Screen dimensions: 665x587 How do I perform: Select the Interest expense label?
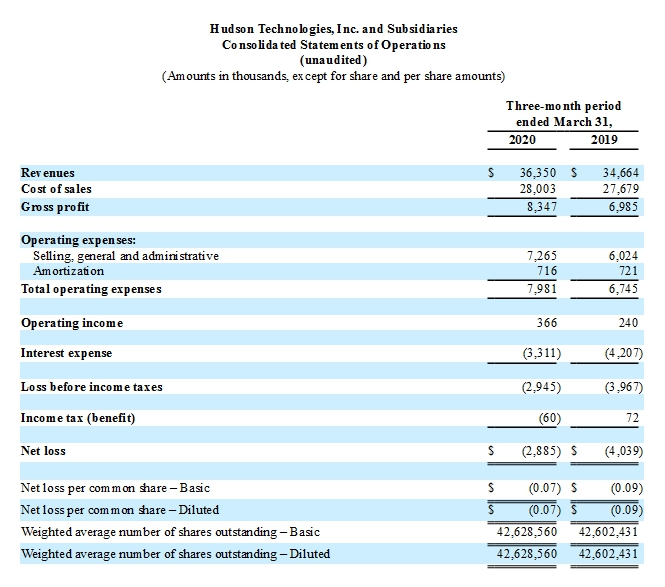(x=67, y=353)
